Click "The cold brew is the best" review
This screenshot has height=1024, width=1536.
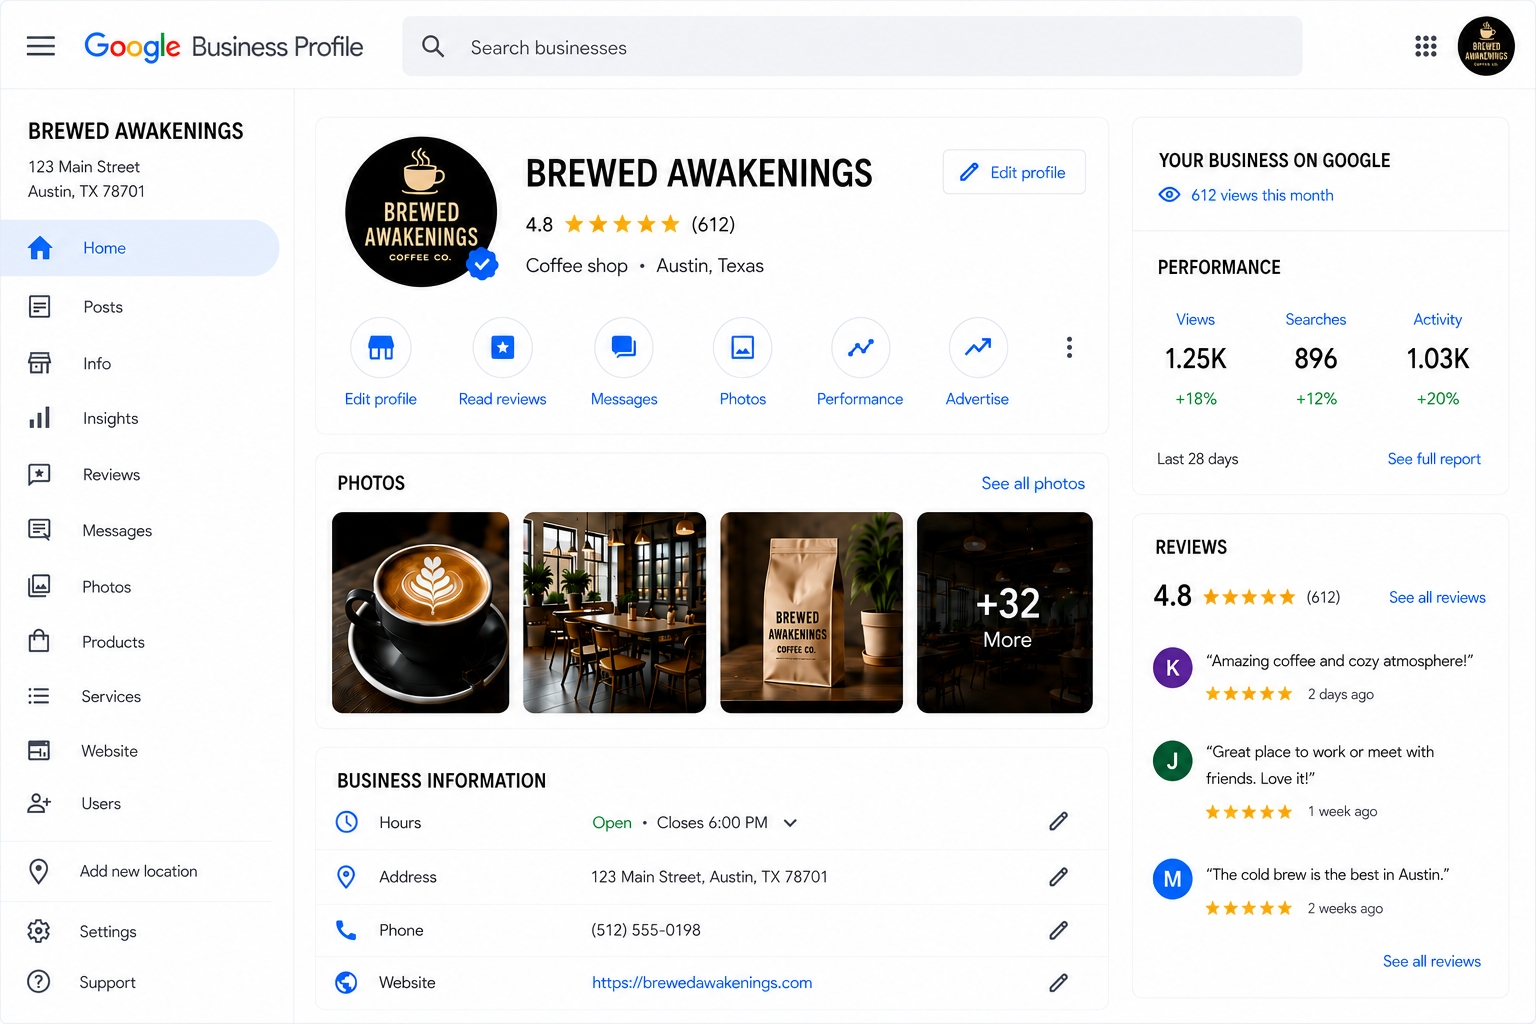(x=1327, y=874)
